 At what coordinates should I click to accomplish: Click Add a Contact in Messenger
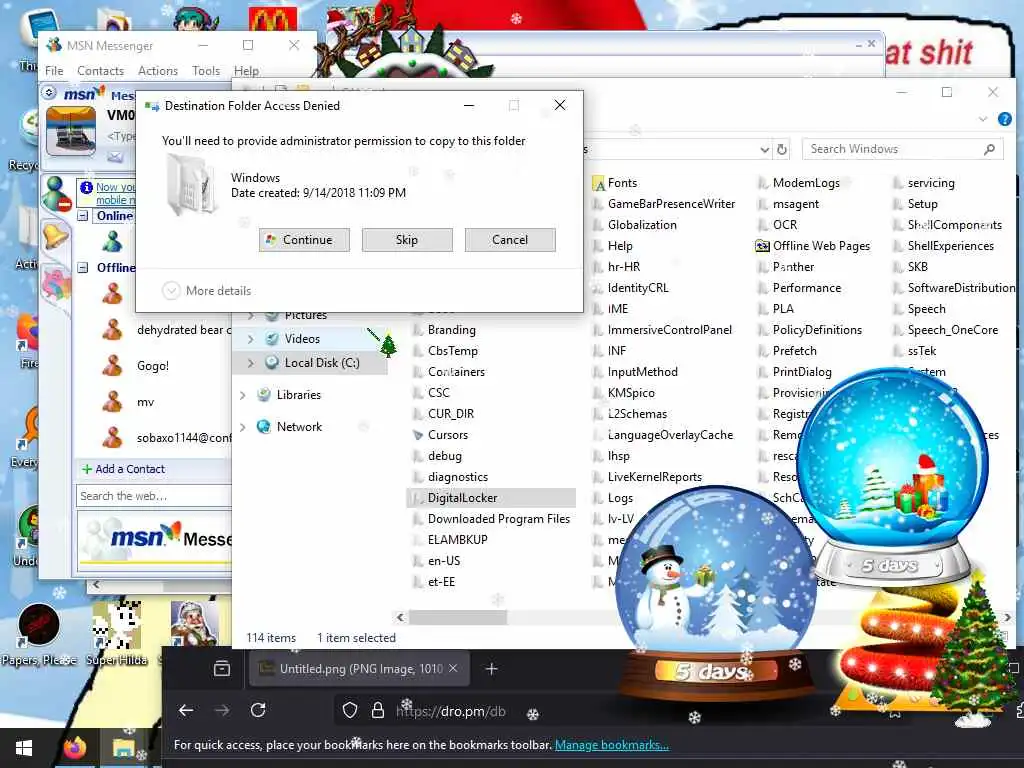click(123, 469)
